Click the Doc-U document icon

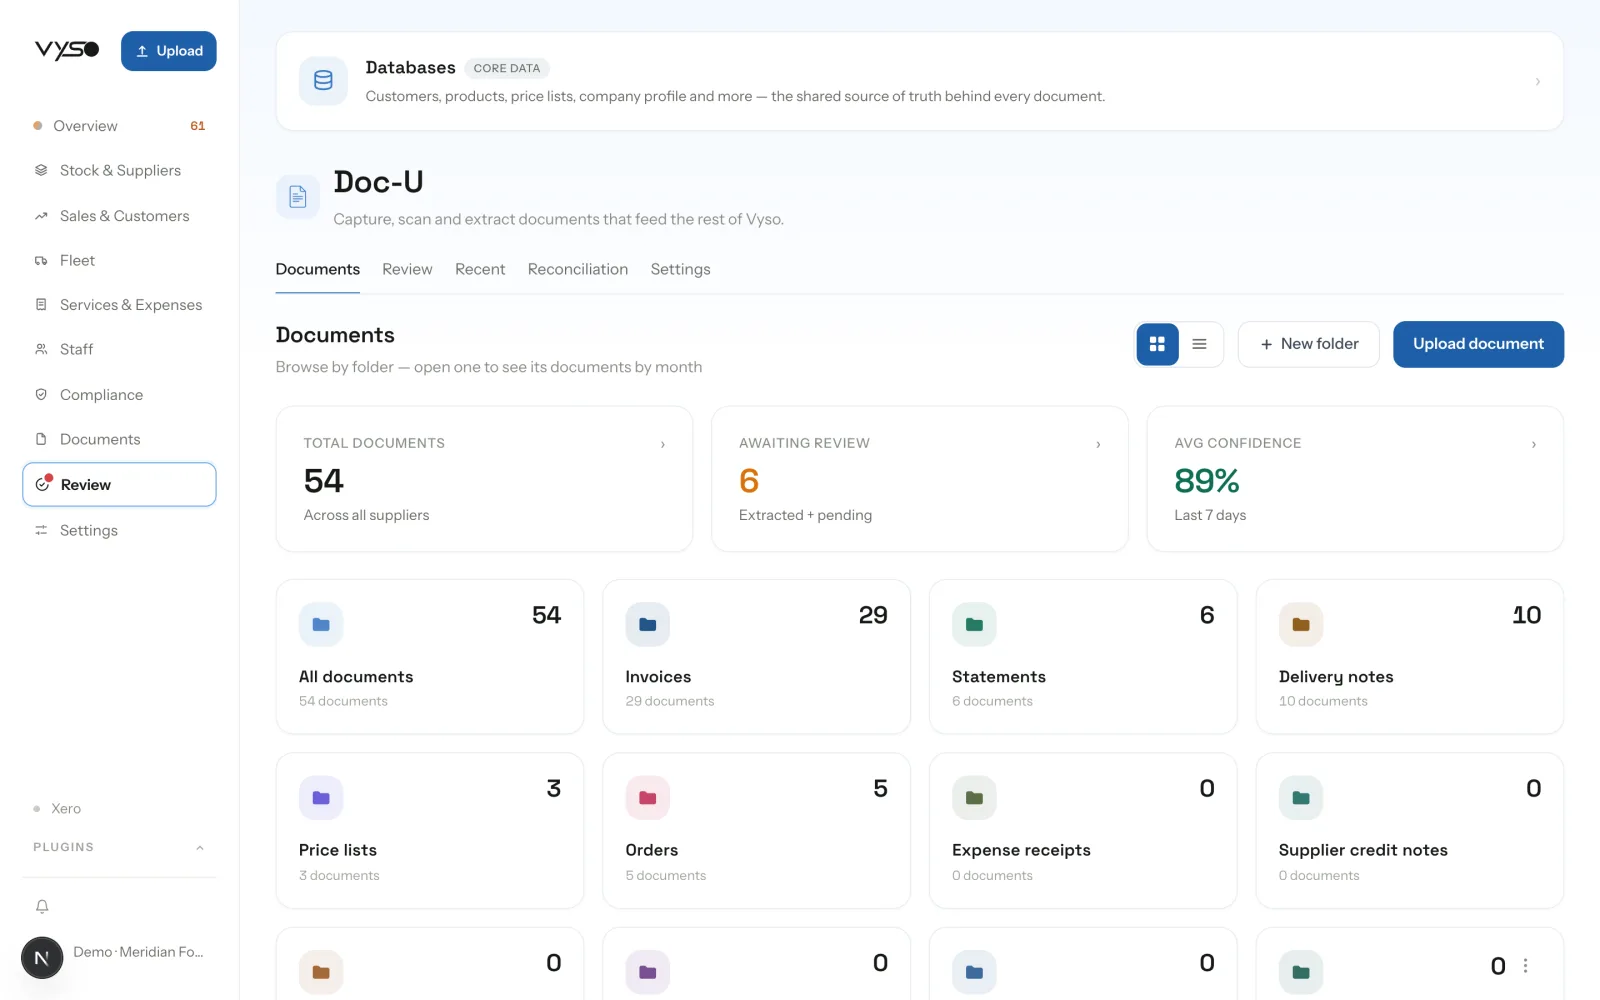click(298, 196)
